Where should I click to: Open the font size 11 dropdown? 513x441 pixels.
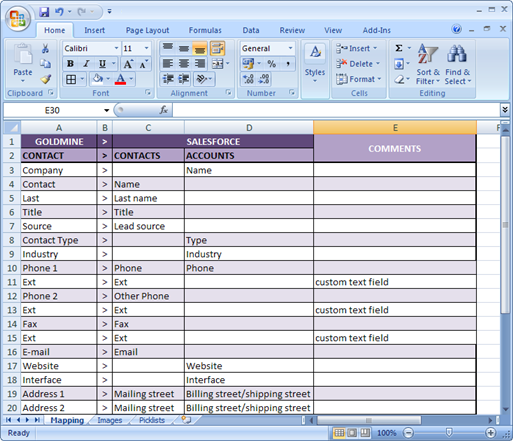(x=146, y=48)
